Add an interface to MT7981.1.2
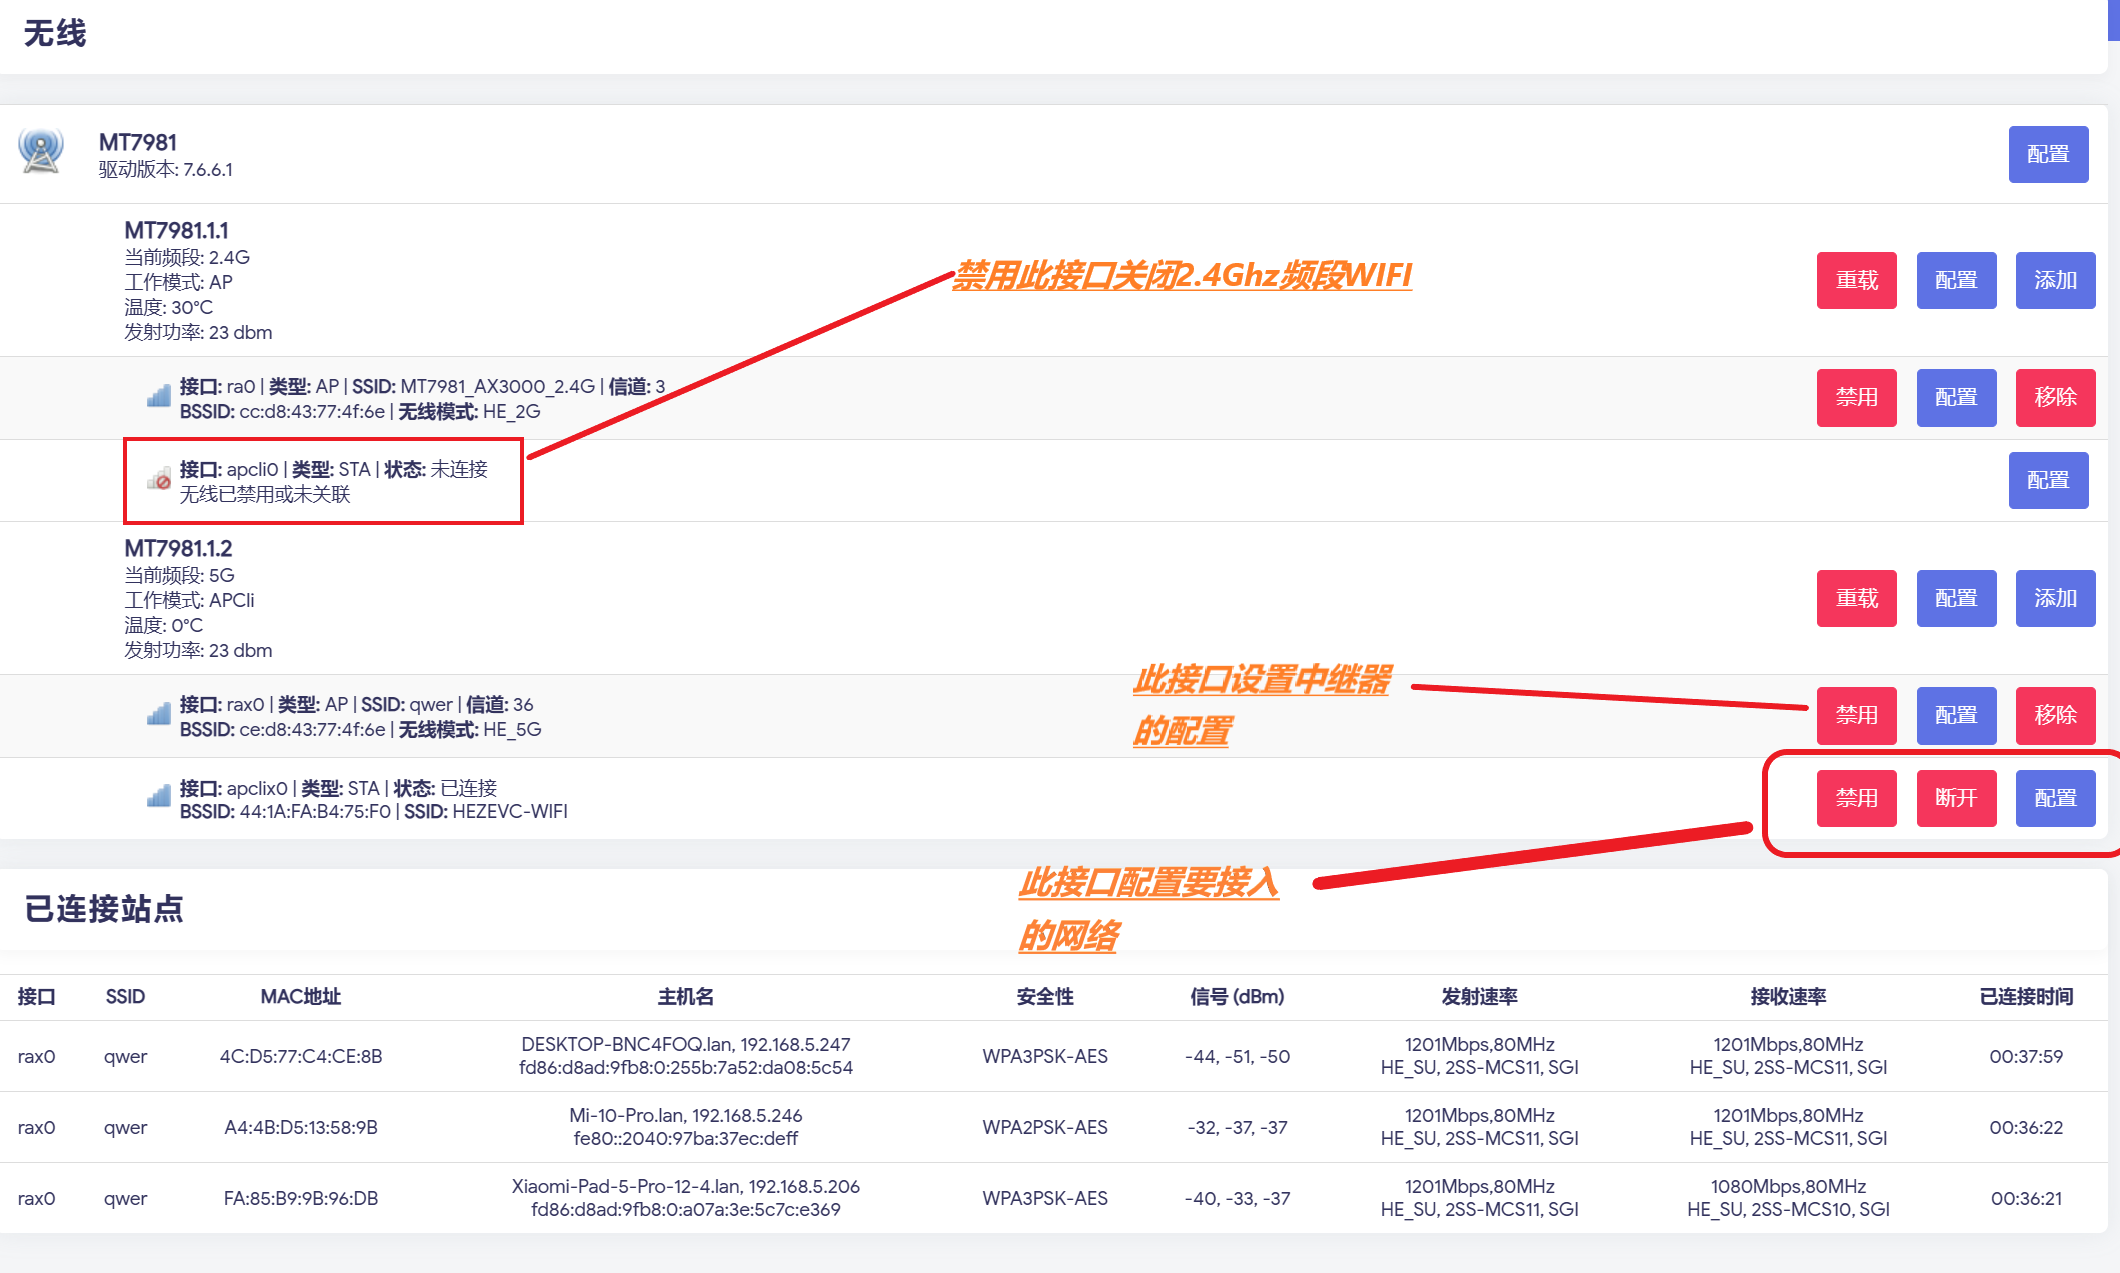 coord(2055,598)
